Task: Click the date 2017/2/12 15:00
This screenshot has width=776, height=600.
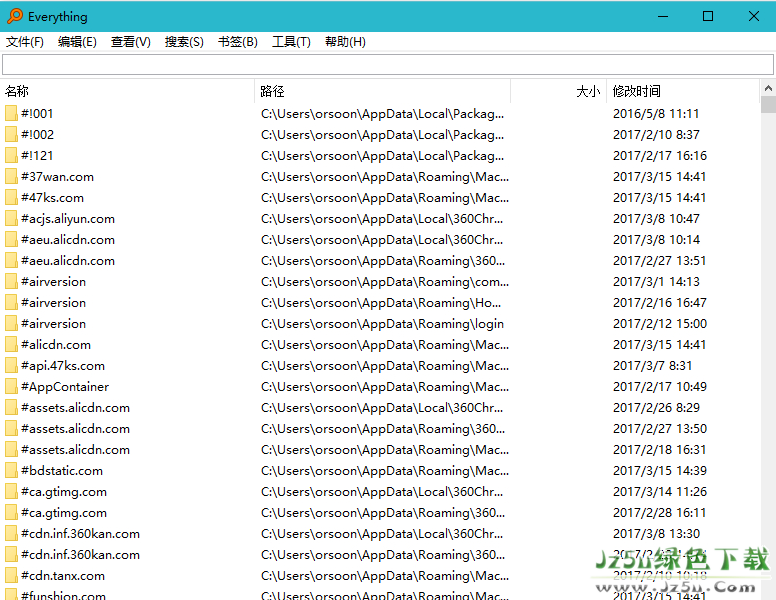Action: click(x=660, y=323)
